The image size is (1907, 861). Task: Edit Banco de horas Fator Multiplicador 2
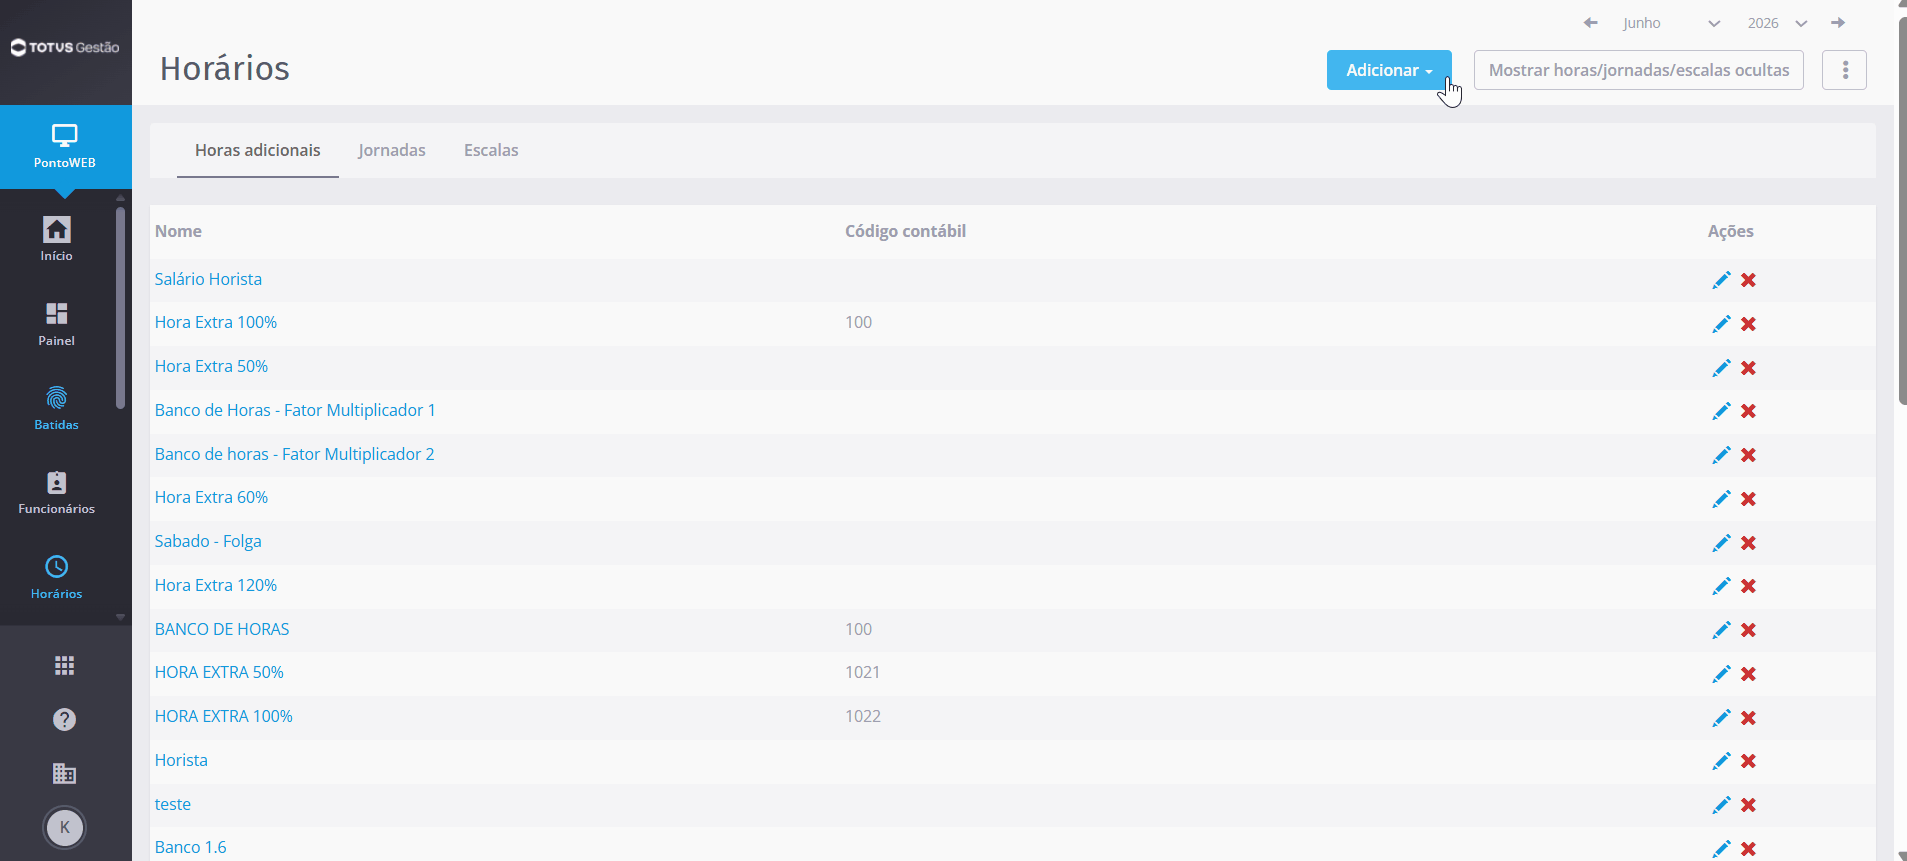[1721, 455]
